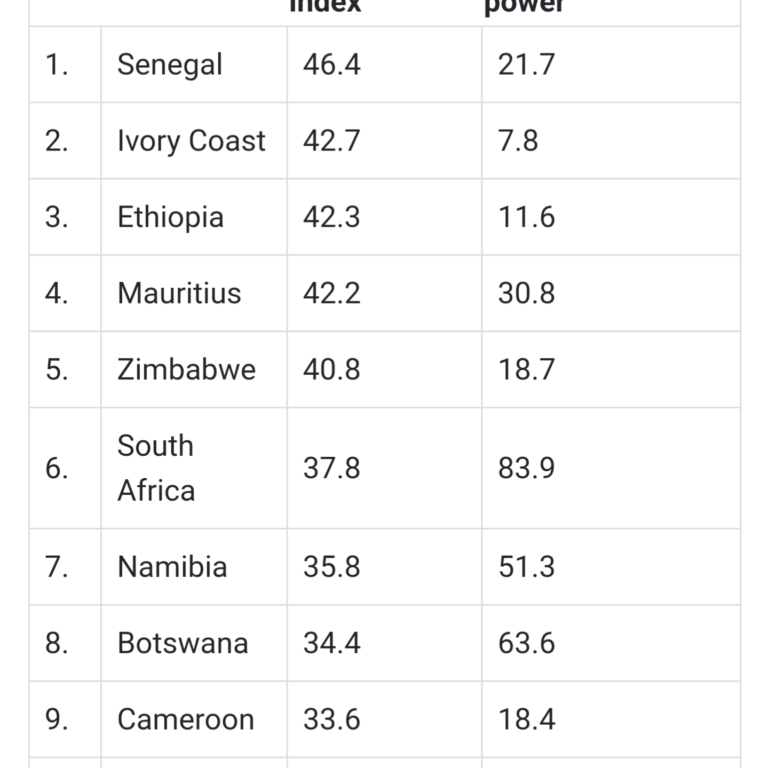Click the Zimbabwe country cell
768x768 pixels.
(x=186, y=369)
